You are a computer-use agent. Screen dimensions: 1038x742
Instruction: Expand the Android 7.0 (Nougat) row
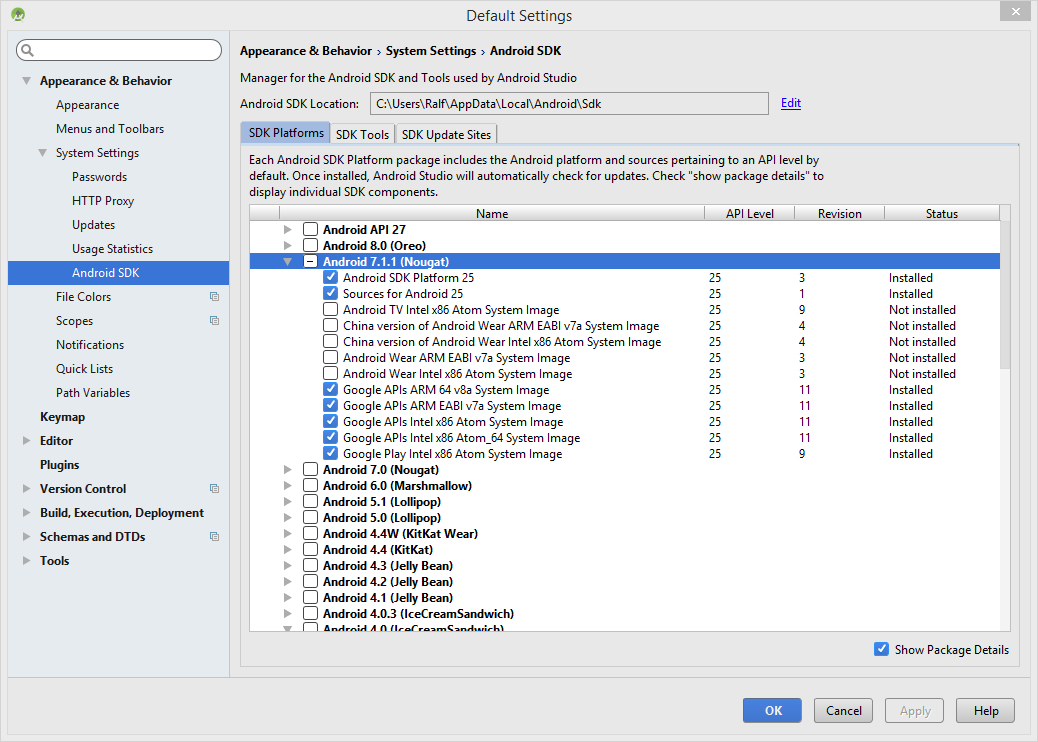pyautogui.click(x=287, y=470)
